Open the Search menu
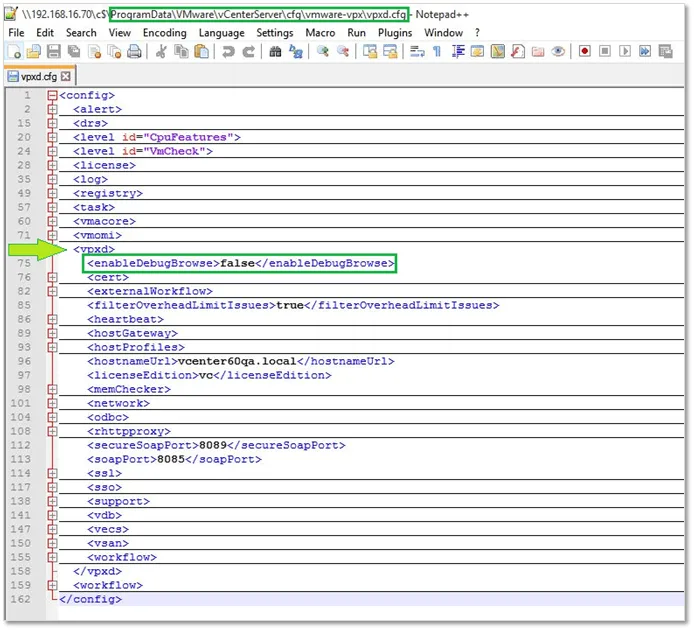This screenshot has height=630, width=694. click(81, 33)
